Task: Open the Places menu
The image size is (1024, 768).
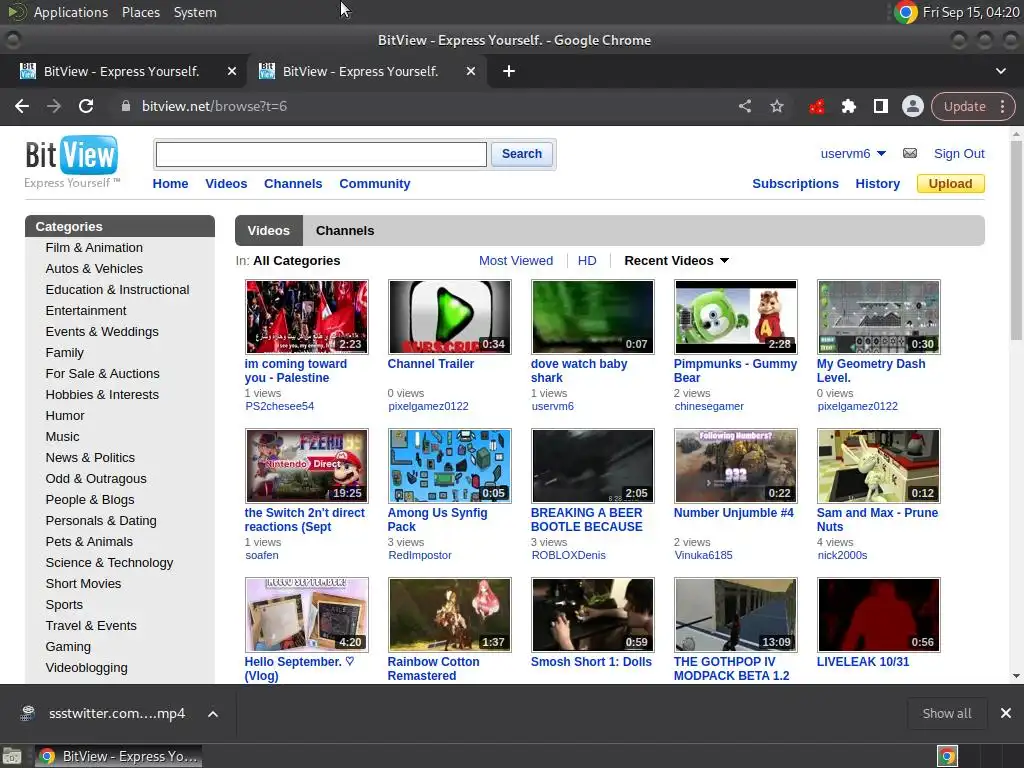Action: [141, 12]
